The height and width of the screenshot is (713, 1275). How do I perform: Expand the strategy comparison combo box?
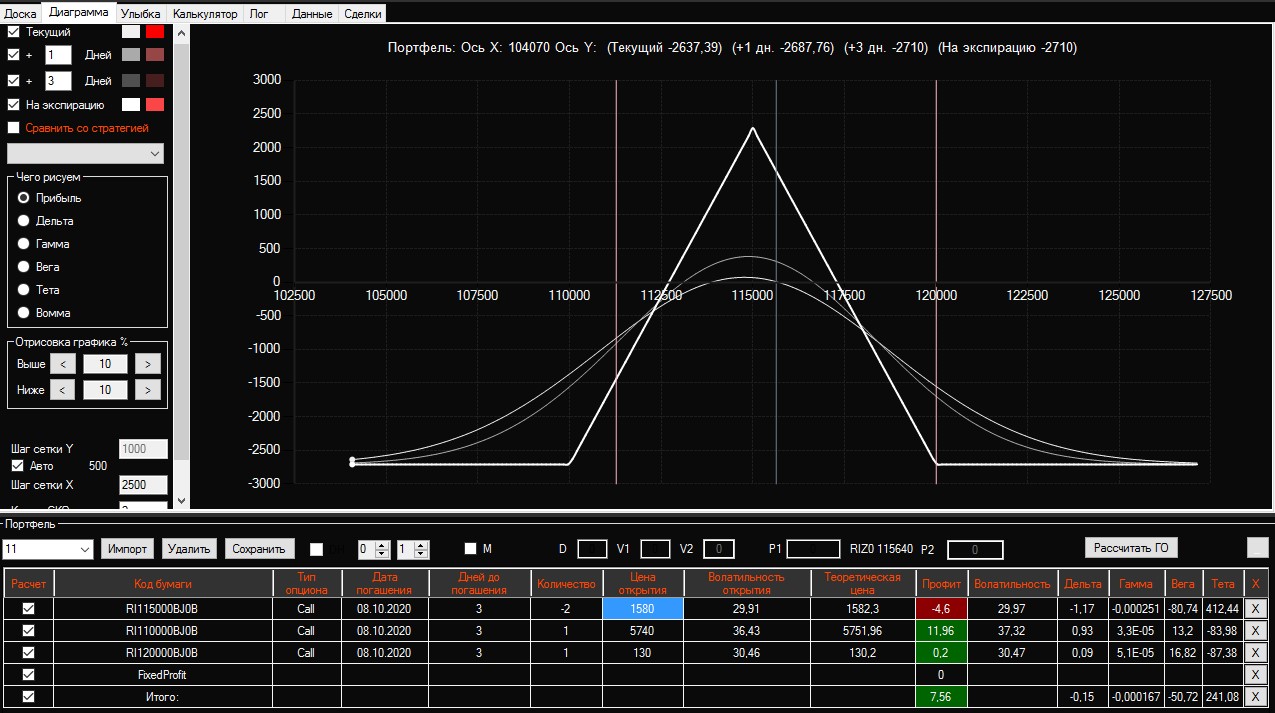coord(85,153)
